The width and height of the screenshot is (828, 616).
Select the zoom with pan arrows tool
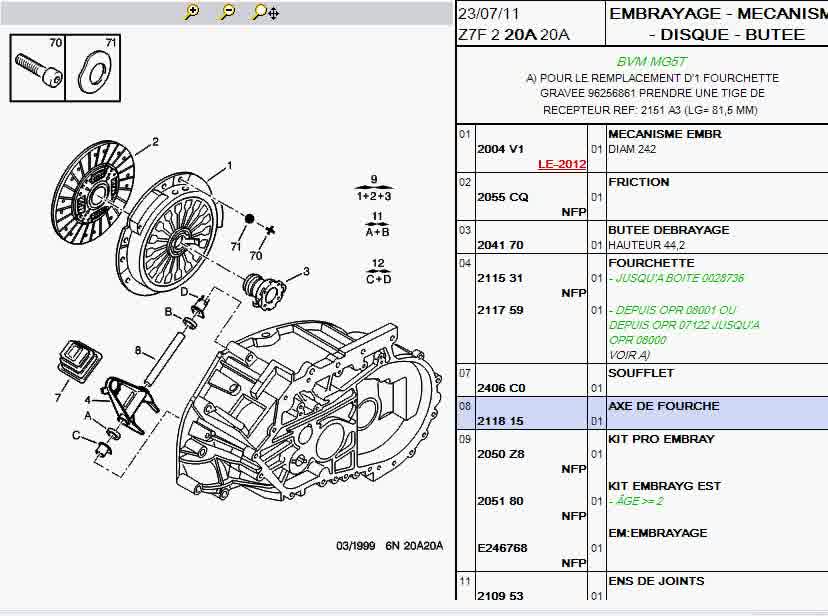click(x=265, y=12)
